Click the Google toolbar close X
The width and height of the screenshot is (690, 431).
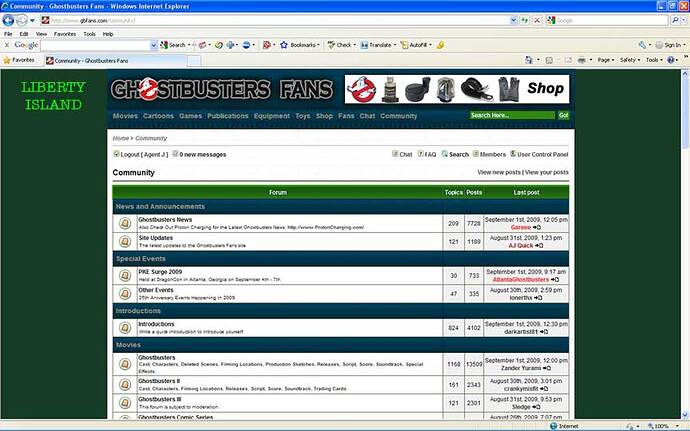coord(7,45)
